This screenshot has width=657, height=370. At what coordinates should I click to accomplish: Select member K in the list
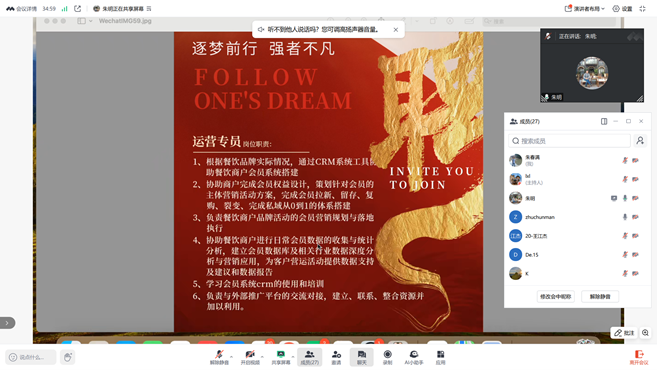pos(577,273)
